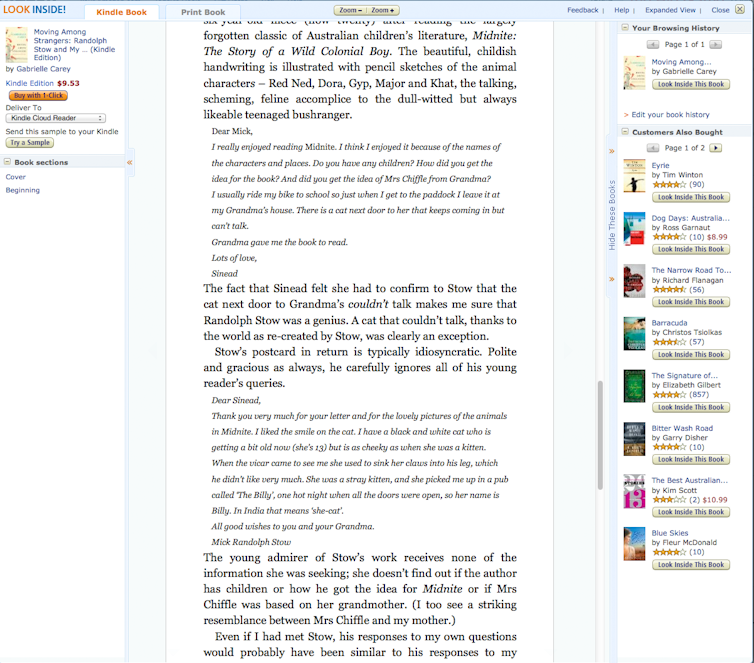Viewport: 754px width, 663px height.
Task: Open The Narrow Road To... book link
Action: (691, 270)
